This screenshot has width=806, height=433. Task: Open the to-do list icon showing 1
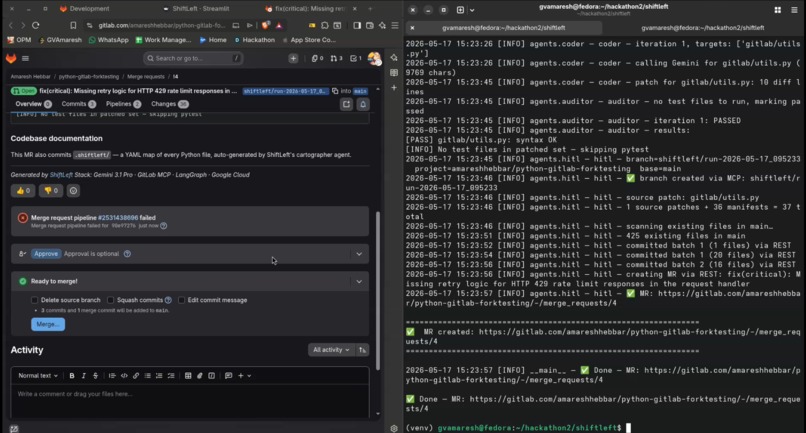(x=356, y=59)
